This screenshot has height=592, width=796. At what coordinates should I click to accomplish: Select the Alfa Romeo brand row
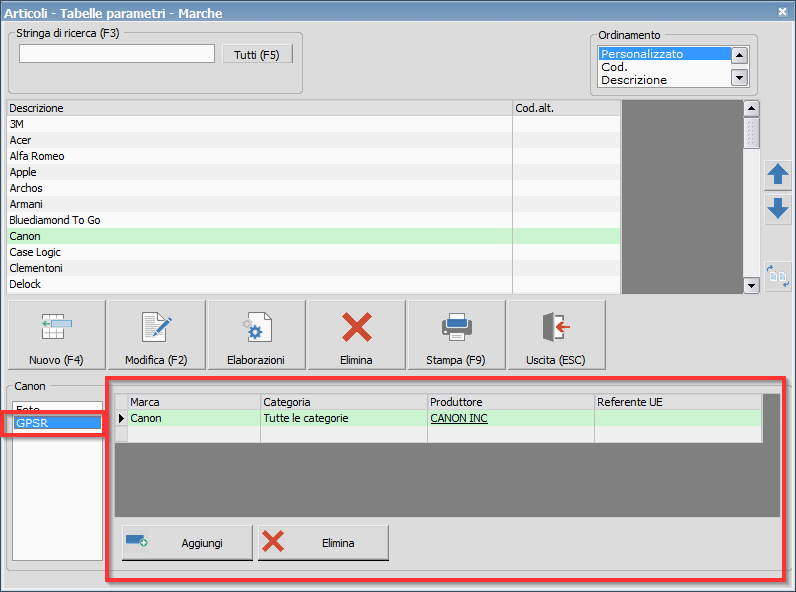click(x=314, y=156)
